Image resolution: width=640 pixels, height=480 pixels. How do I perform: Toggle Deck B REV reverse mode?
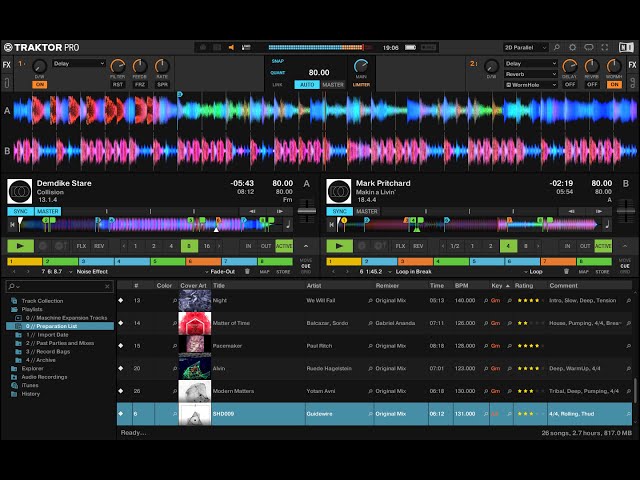coord(418,246)
